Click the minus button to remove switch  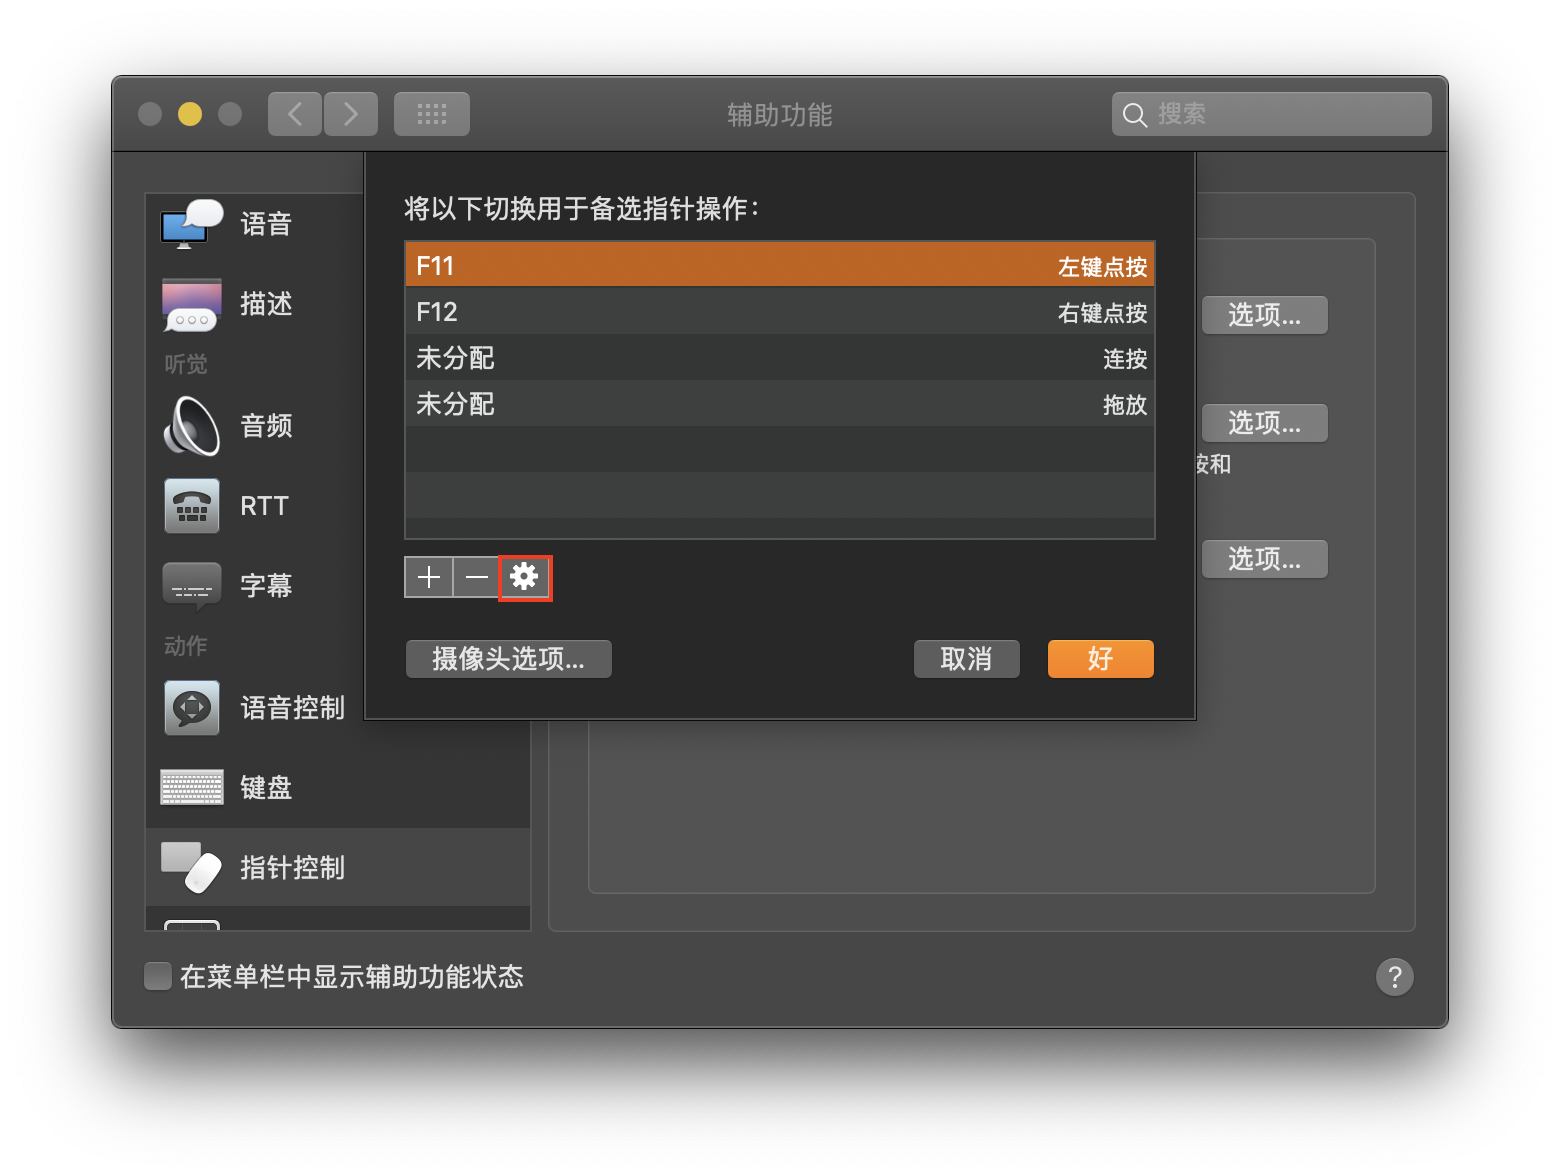(x=477, y=577)
